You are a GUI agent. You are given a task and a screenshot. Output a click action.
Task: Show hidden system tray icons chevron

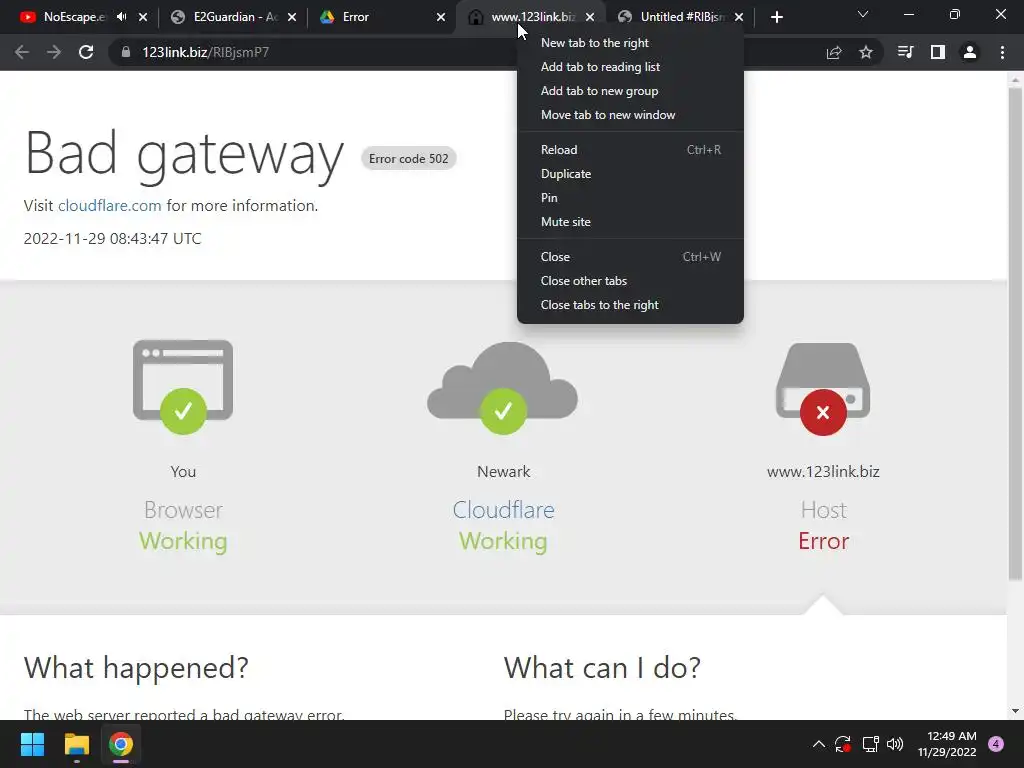pos(819,744)
